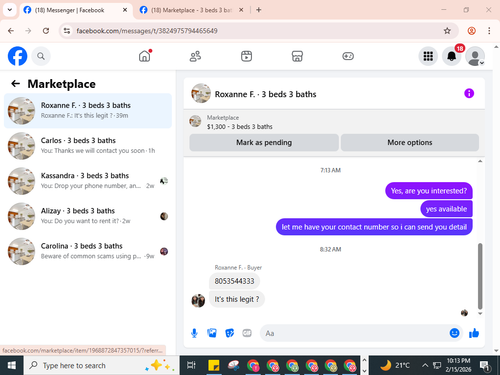The image size is (500, 375).
Task: Click the address bar URL
Action: tap(147, 31)
